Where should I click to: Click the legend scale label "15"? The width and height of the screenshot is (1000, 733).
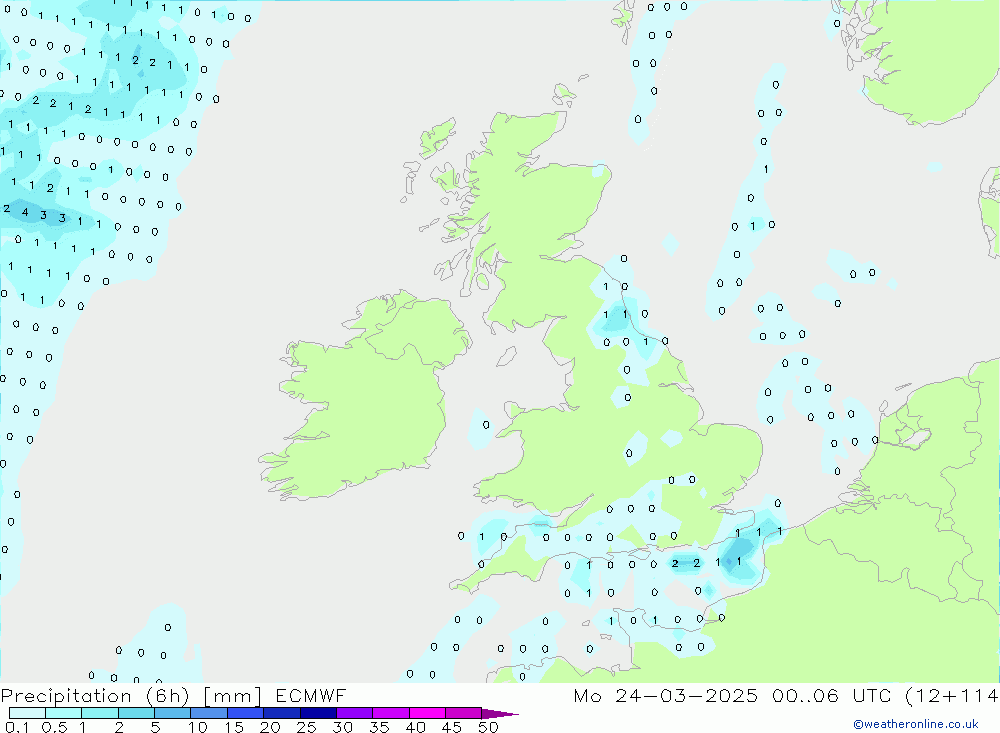click(x=234, y=727)
